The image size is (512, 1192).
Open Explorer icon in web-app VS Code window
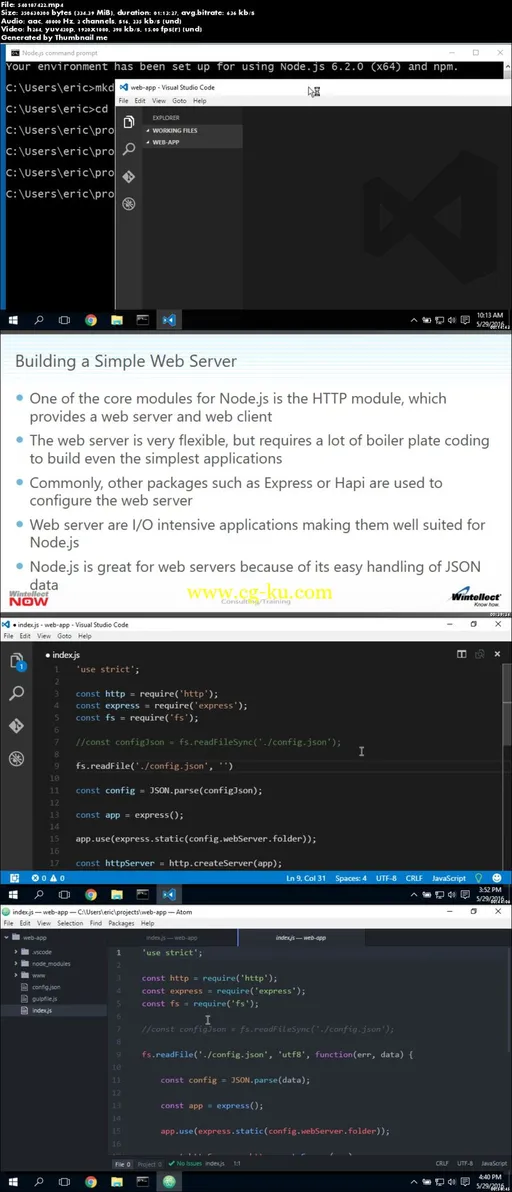(x=129, y=122)
